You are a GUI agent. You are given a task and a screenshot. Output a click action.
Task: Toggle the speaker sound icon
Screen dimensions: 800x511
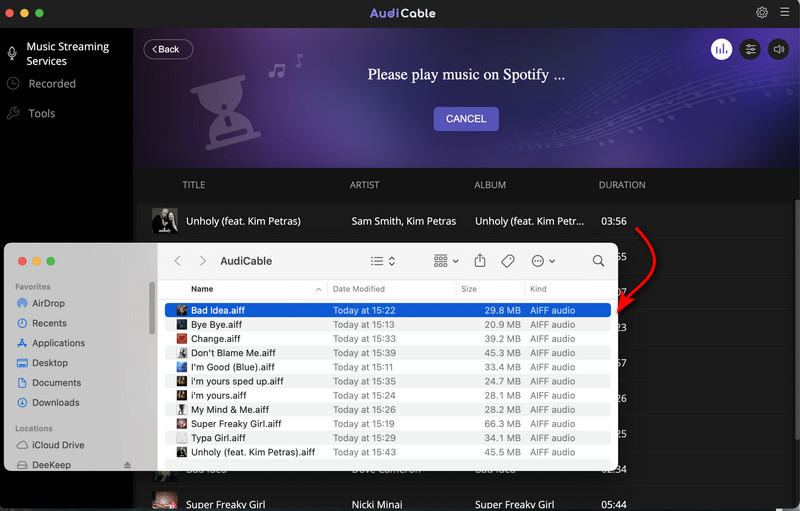[779, 49]
